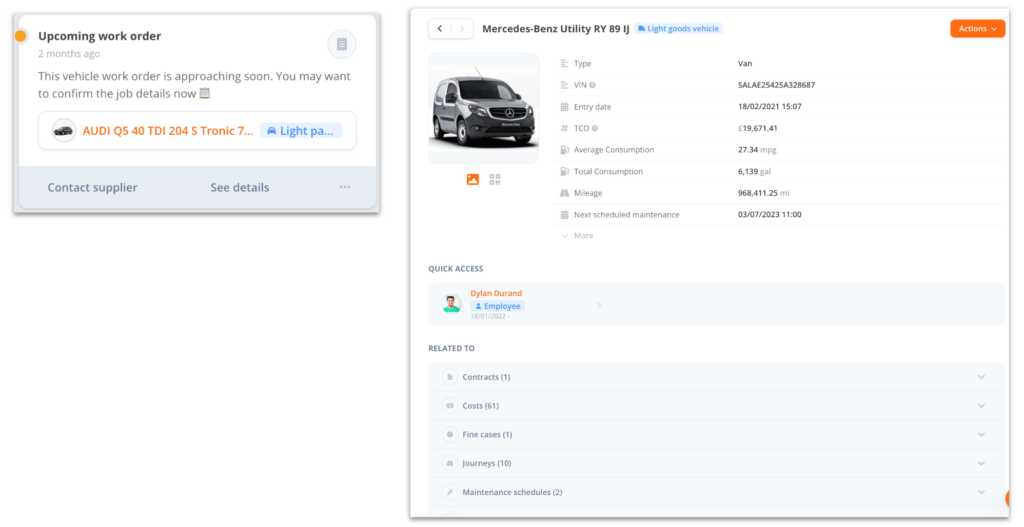Expand the Costs (61) section
The width and height of the screenshot is (1024, 527).
(716, 406)
